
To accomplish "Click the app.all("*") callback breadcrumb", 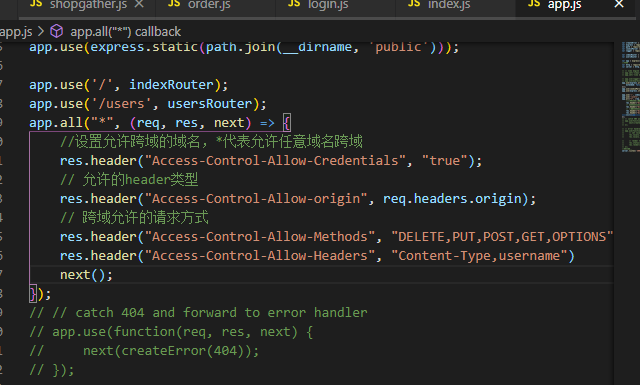I will click(125, 31).
